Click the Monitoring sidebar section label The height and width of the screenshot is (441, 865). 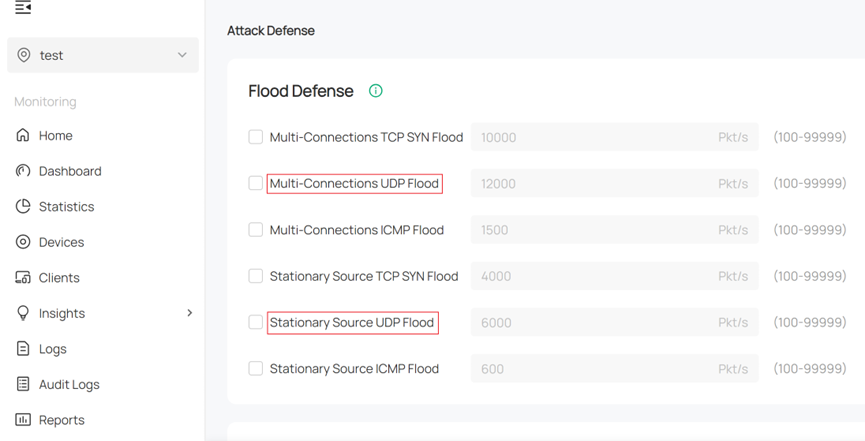tap(45, 102)
